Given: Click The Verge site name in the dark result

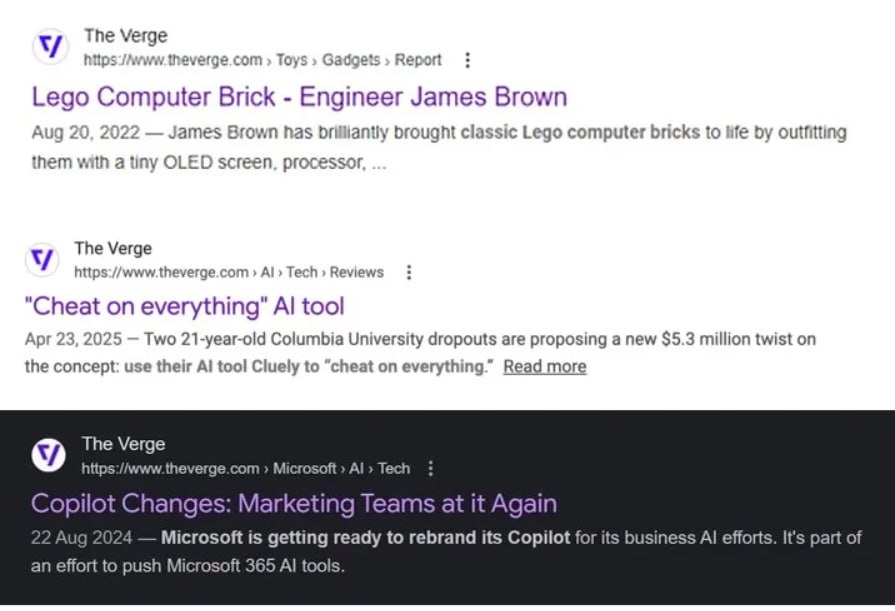Looking at the screenshot, I should coord(123,444).
